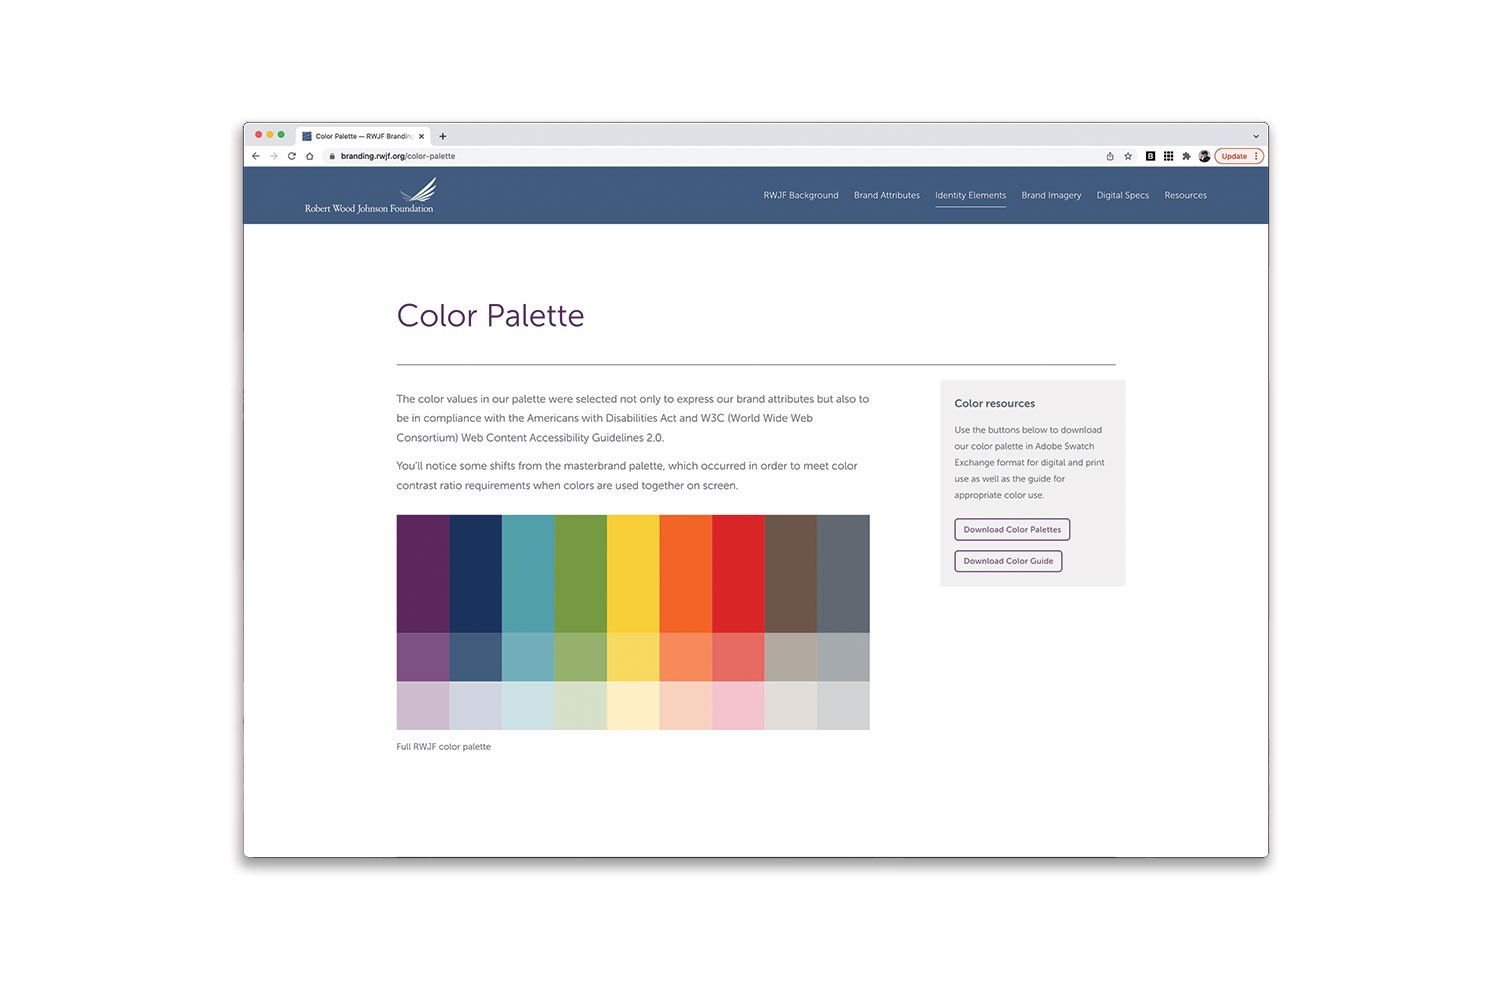Click the Update button in Chrome
The height and width of the screenshot is (1000, 1500).
[x=1239, y=156]
